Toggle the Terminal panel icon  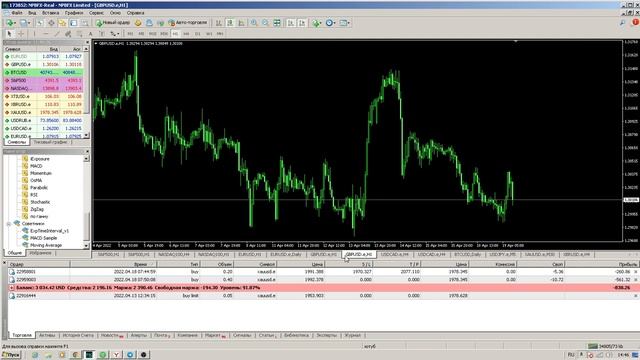tap(73, 23)
